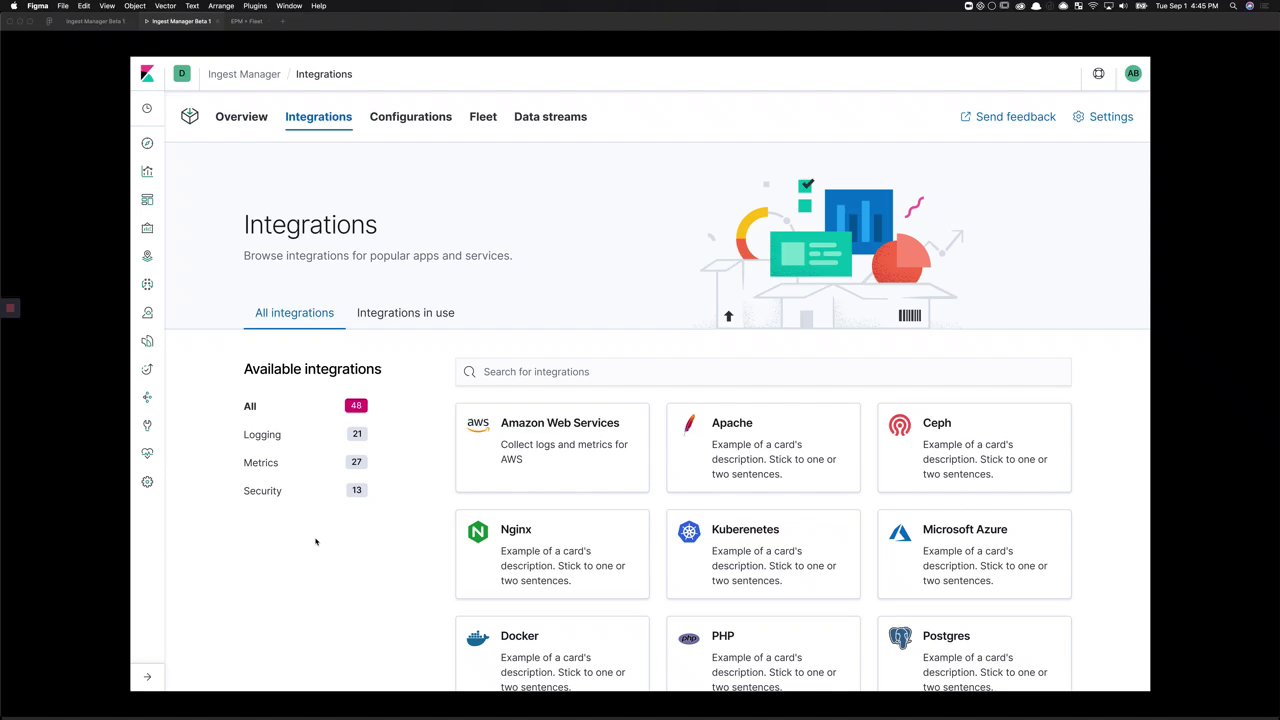Open Uptime icon in sidebar
This screenshot has width=1280, height=720.
point(147,369)
